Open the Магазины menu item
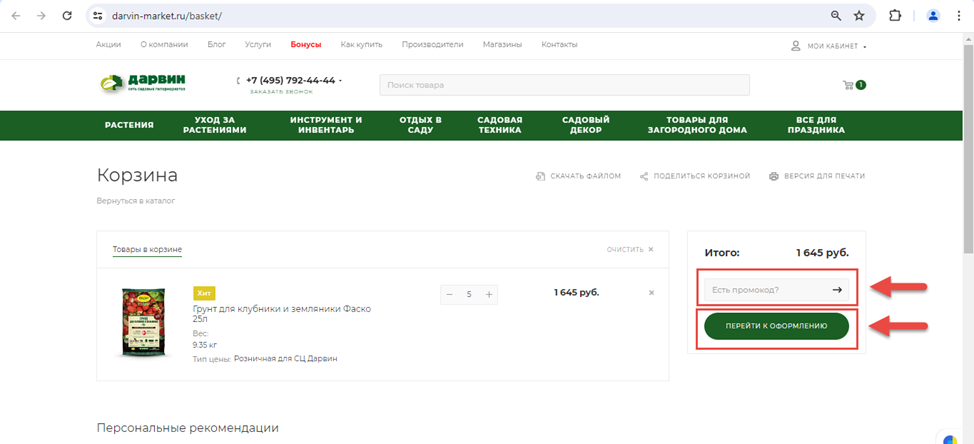 503,45
